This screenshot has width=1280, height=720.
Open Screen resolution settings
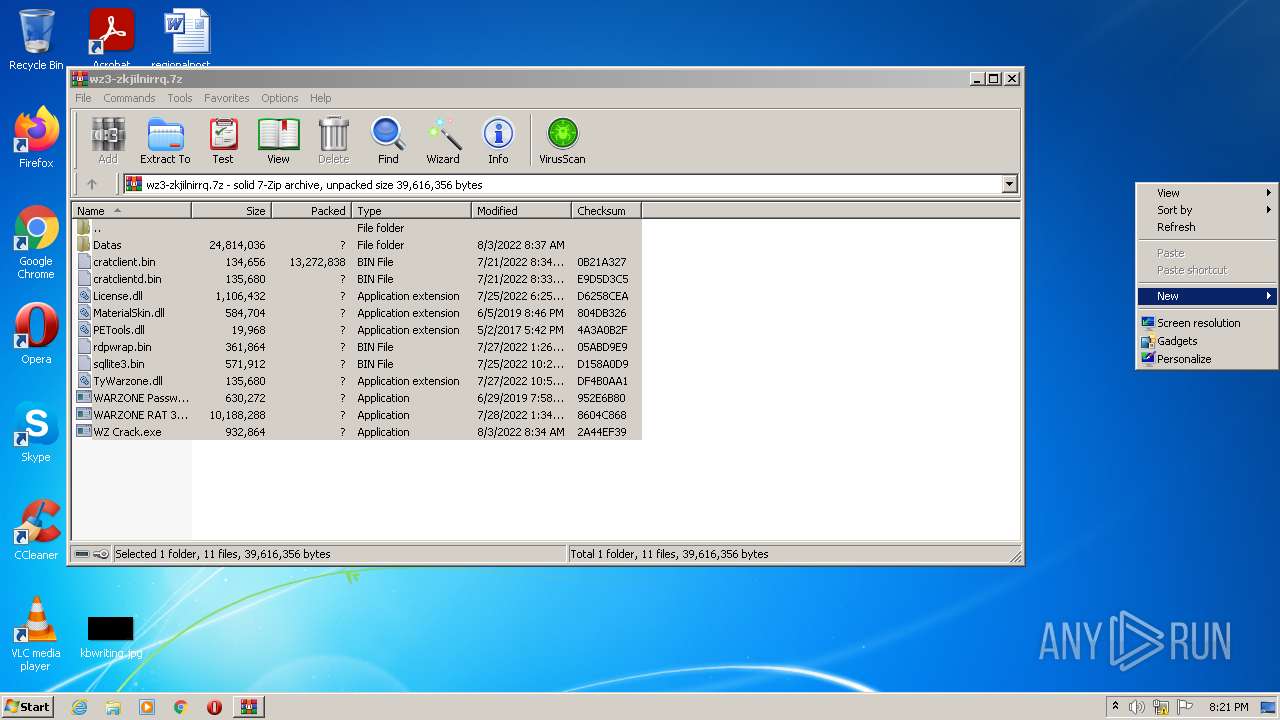click(1207, 323)
